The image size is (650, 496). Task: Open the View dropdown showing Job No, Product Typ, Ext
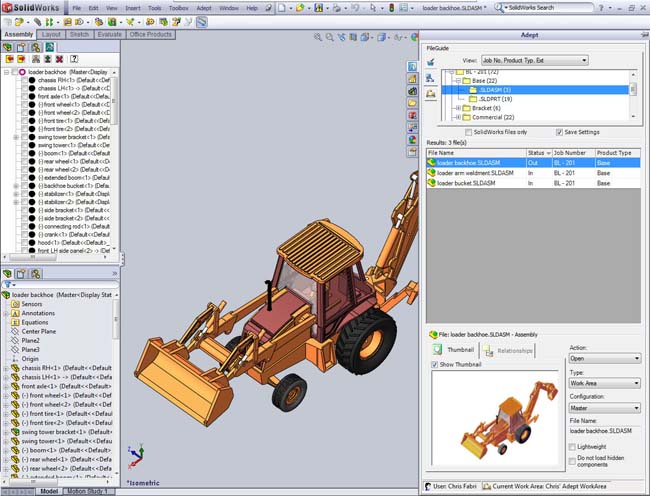pyautogui.click(x=535, y=60)
